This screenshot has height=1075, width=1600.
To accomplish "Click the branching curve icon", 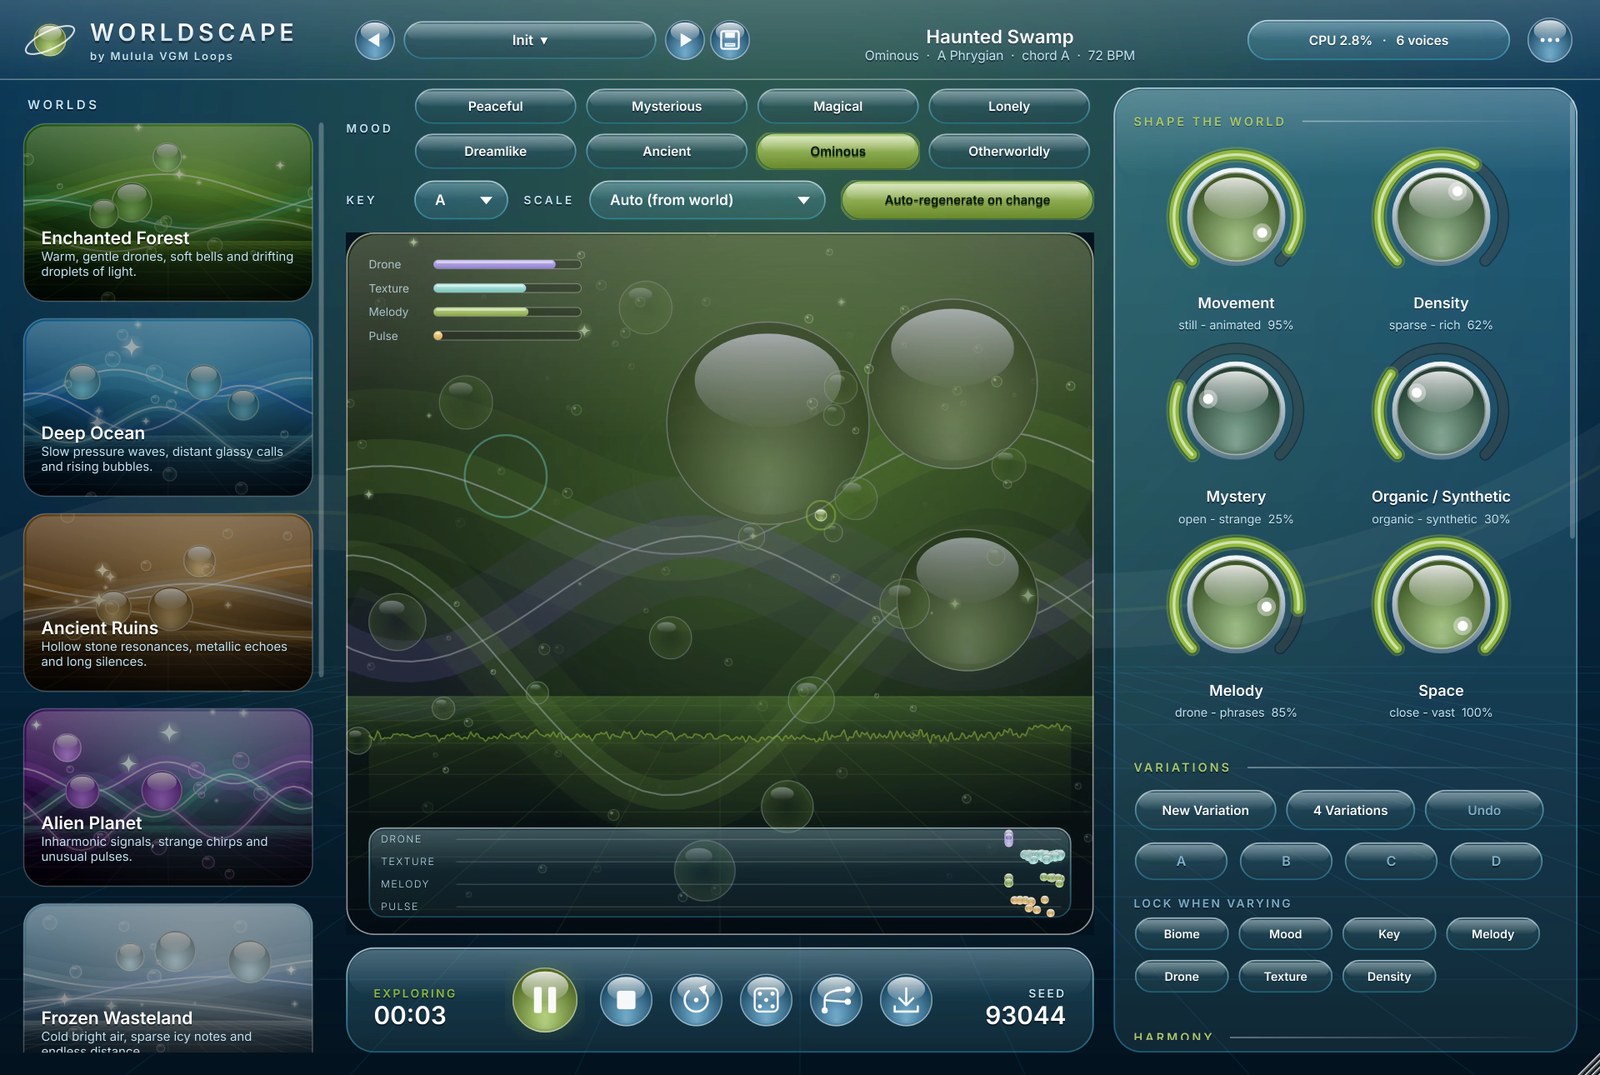I will 836,999.
